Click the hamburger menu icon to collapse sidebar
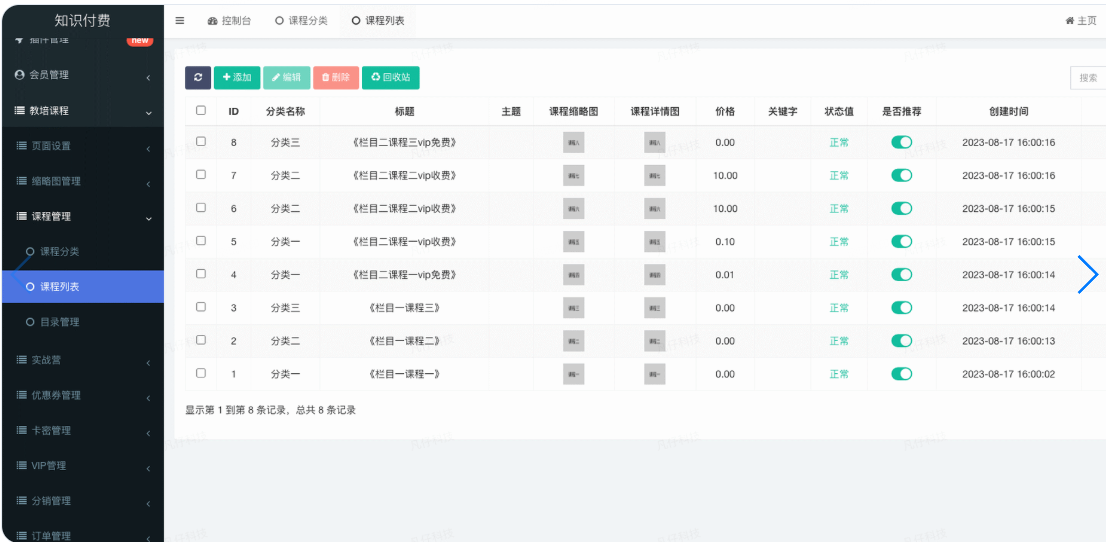This screenshot has height=542, width=1106. tap(180, 21)
